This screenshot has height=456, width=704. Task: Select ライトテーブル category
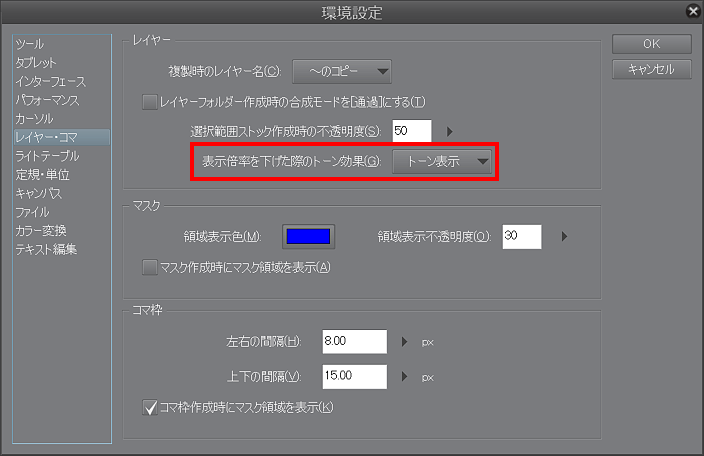tap(47, 156)
